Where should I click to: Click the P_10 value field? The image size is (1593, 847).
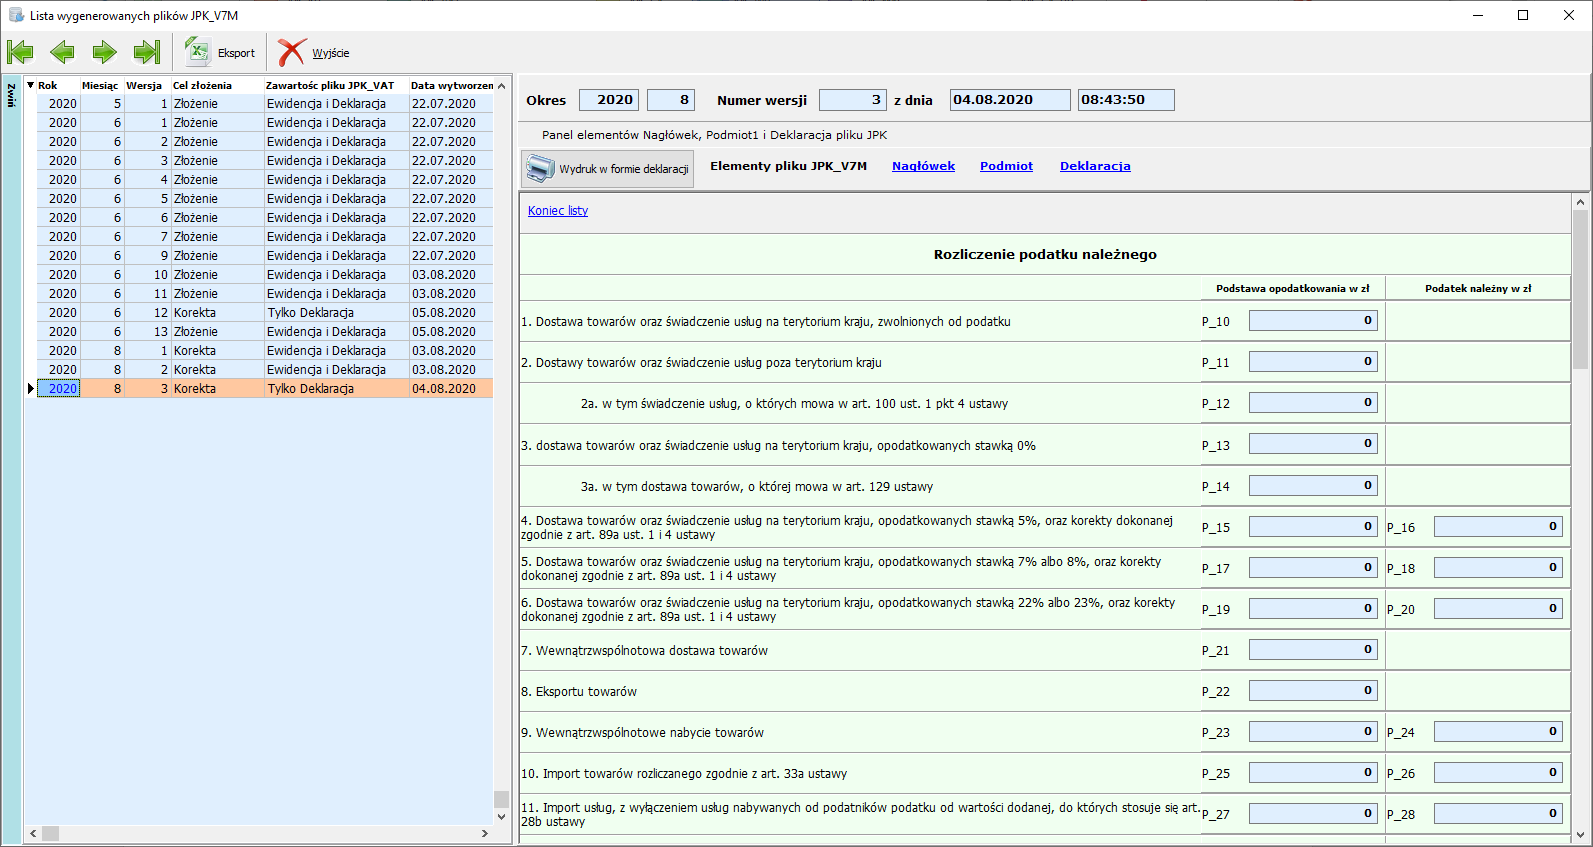pos(1313,321)
